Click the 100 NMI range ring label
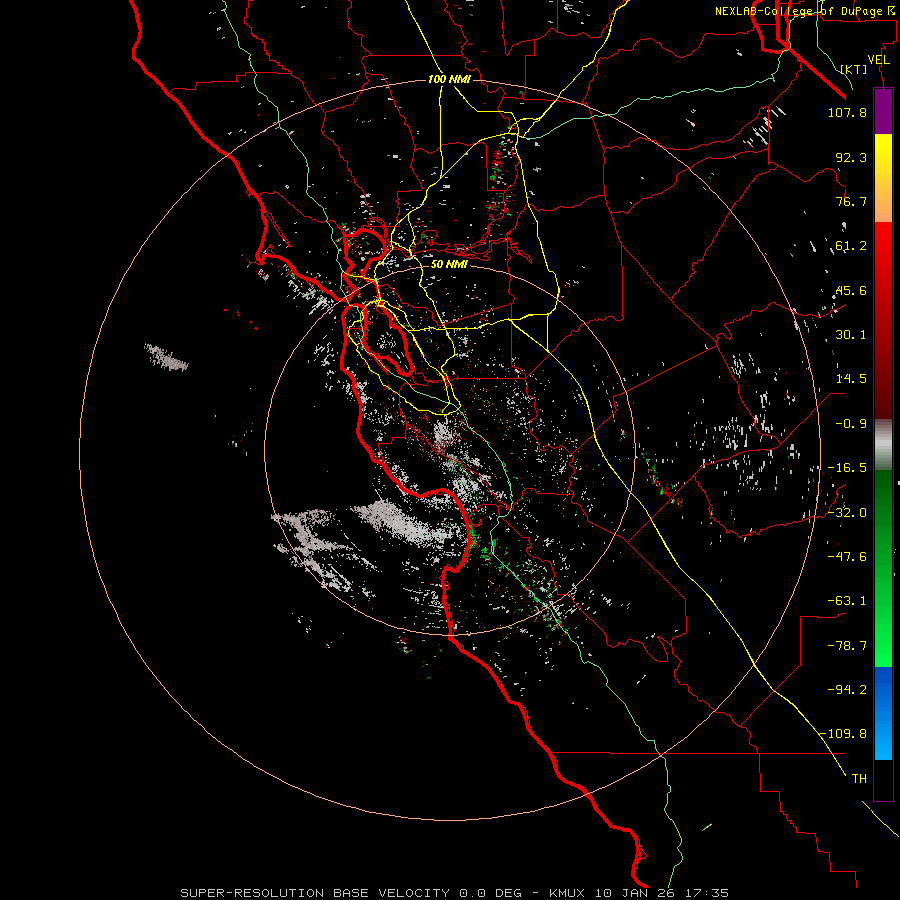900x900 pixels. pos(449,79)
